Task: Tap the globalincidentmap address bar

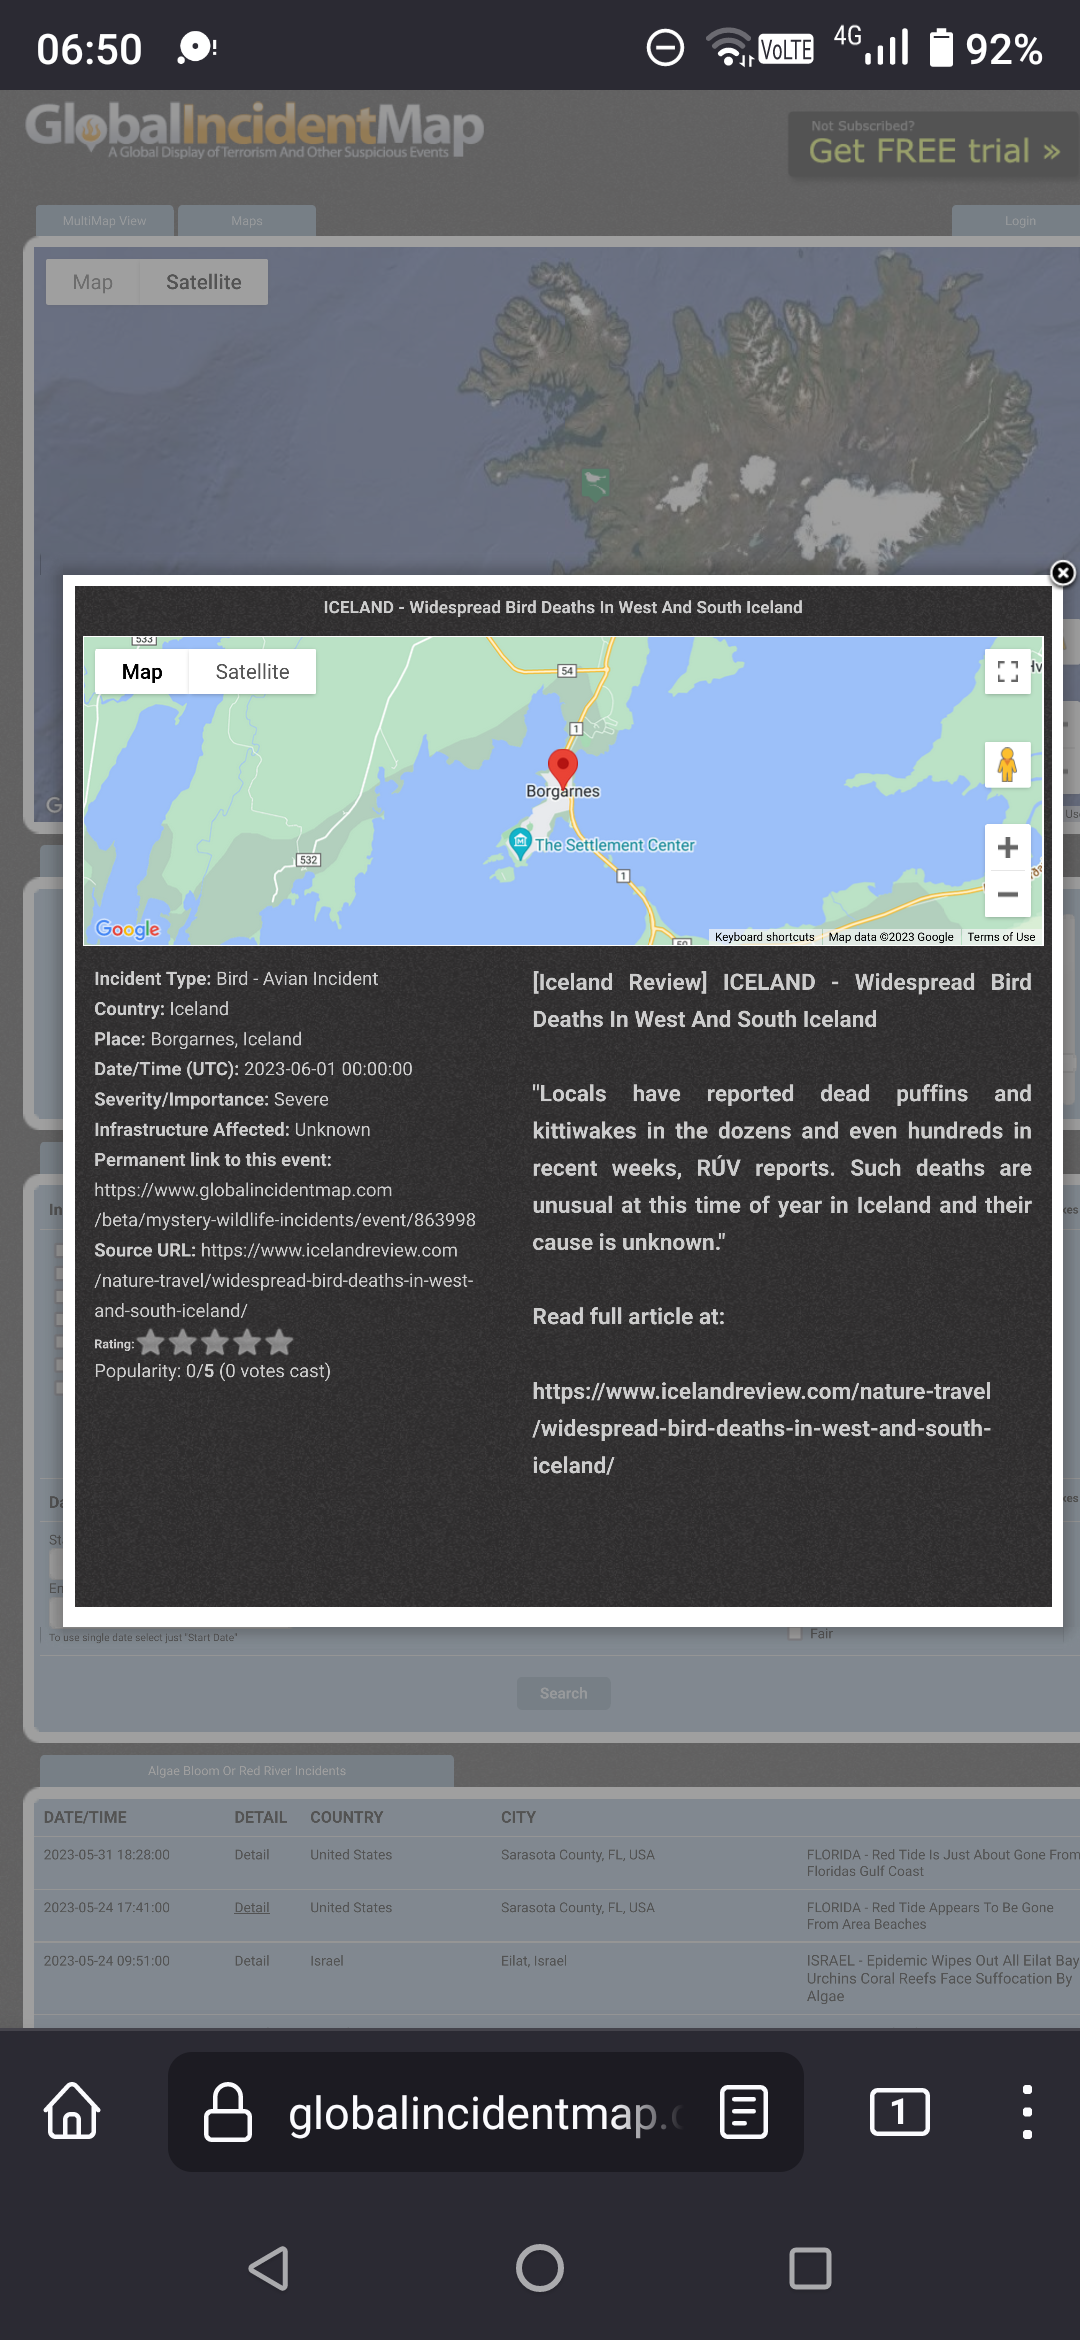Action: coord(470,2114)
